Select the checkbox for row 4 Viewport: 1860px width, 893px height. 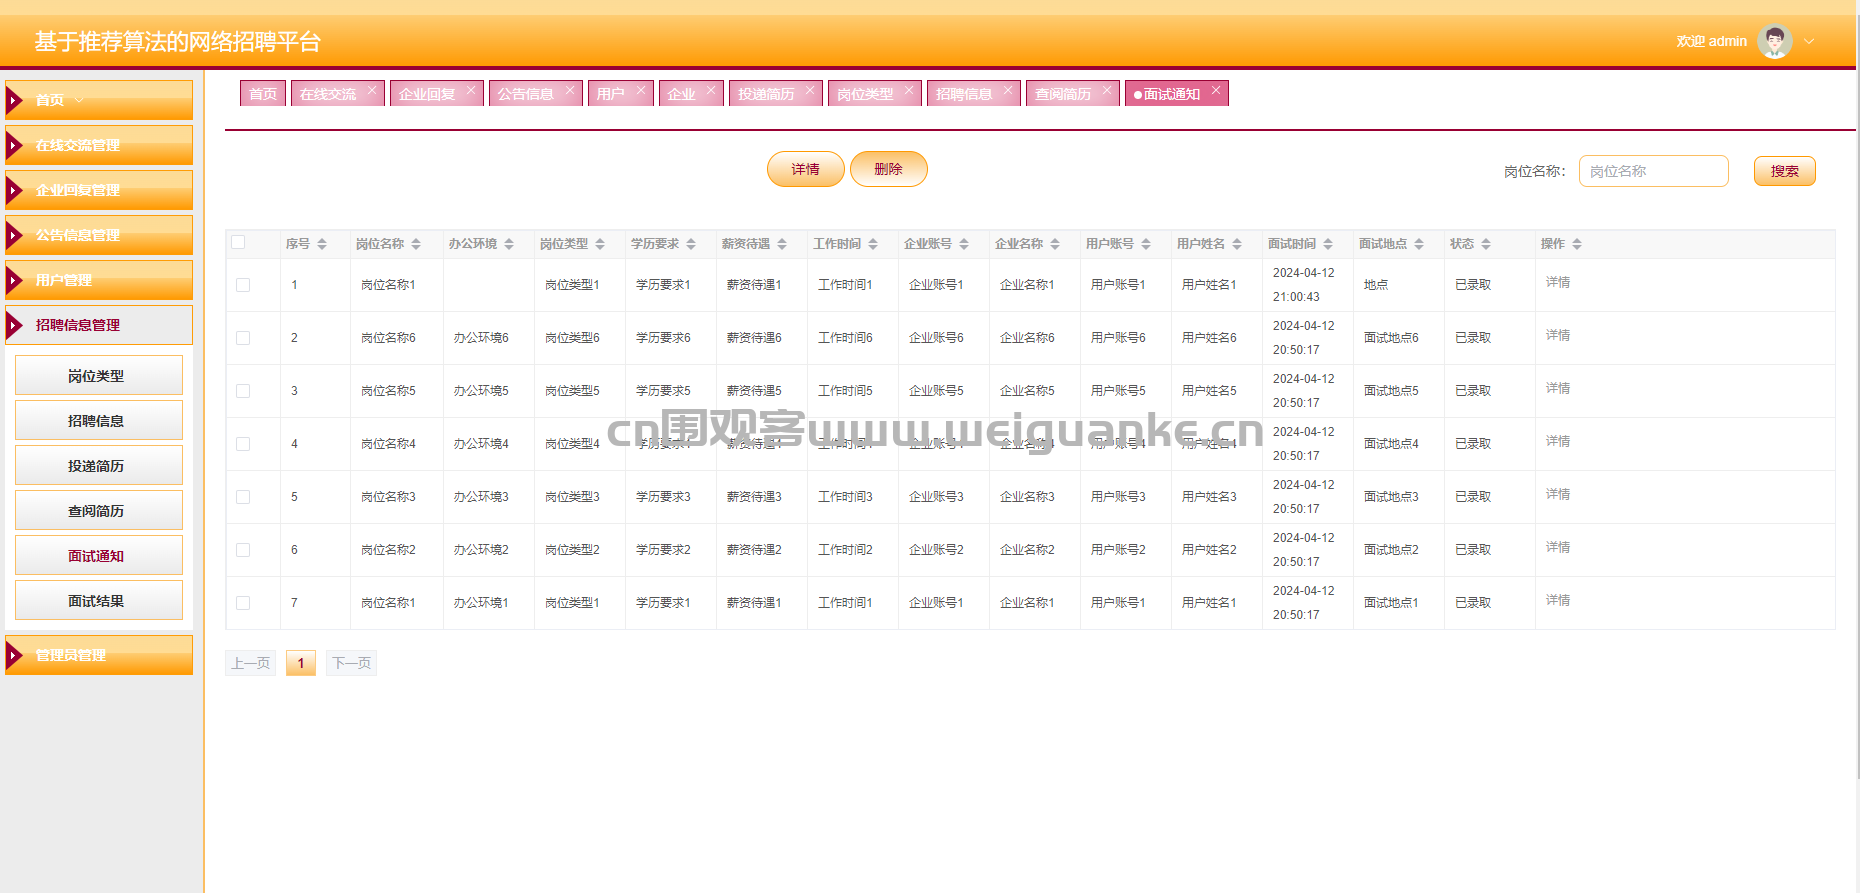243,444
